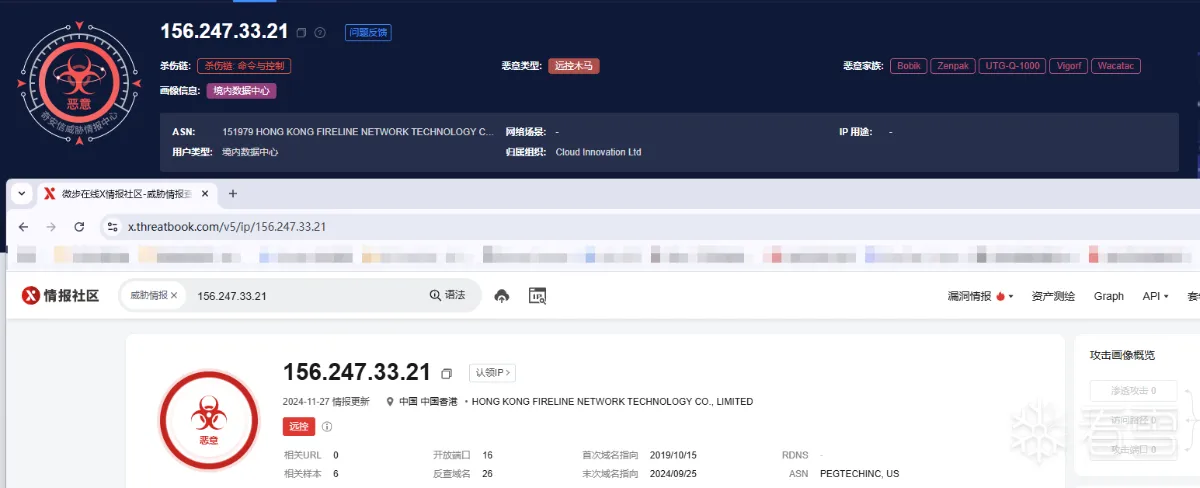Viewport: 1200px width, 488px height.
Task: Click the 远控木马 malicious type tag
Action: [574, 66]
